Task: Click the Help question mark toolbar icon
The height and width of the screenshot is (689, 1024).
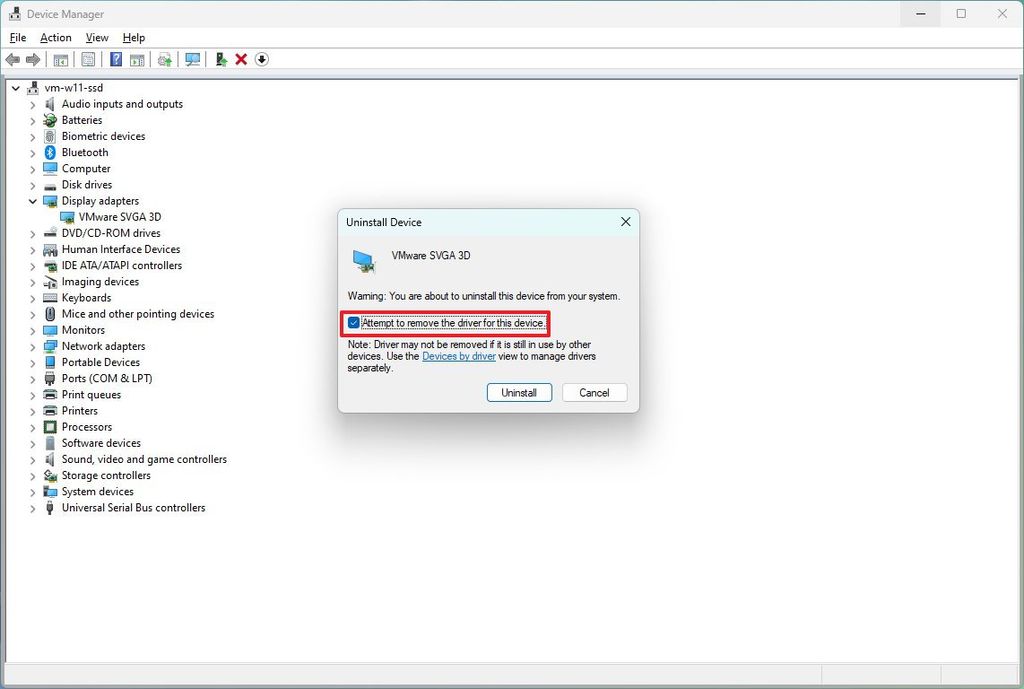Action: click(x=116, y=59)
